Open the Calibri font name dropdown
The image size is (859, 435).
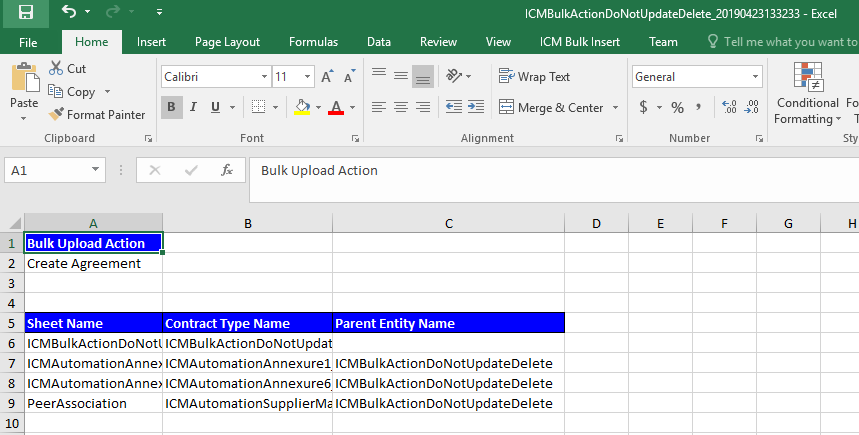point(264,77)
